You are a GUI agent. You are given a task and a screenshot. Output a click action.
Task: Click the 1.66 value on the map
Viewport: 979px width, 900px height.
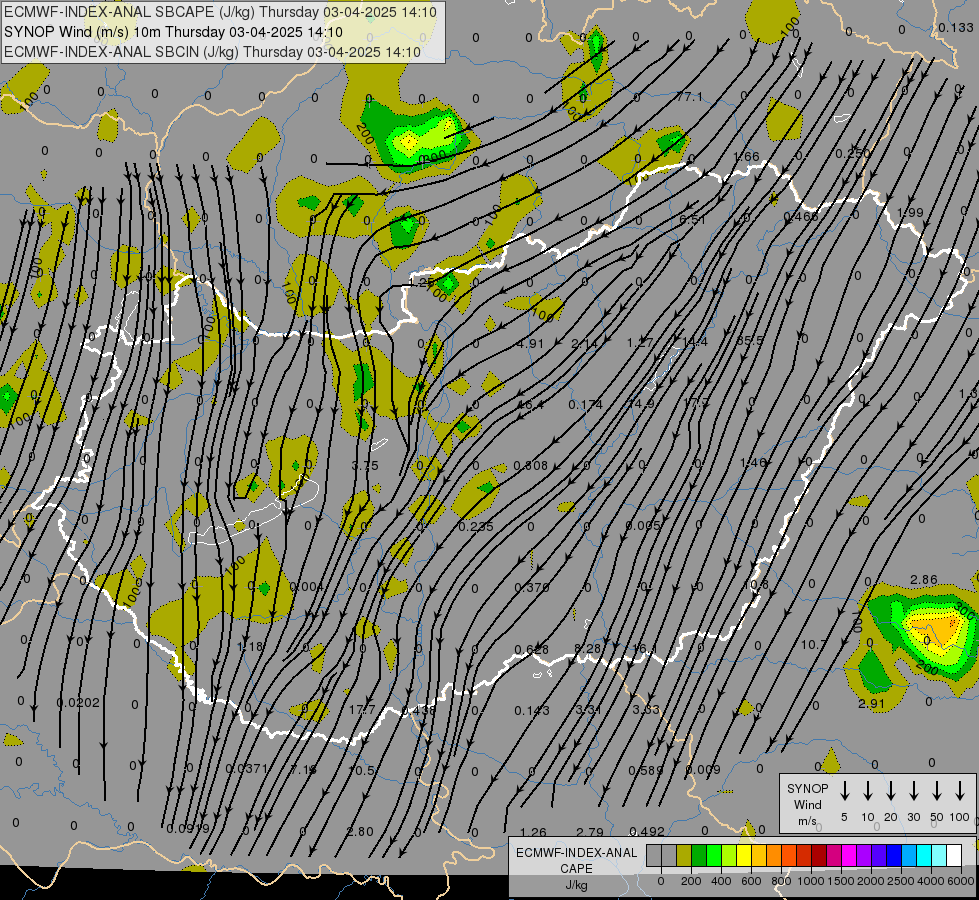[746, 157]
